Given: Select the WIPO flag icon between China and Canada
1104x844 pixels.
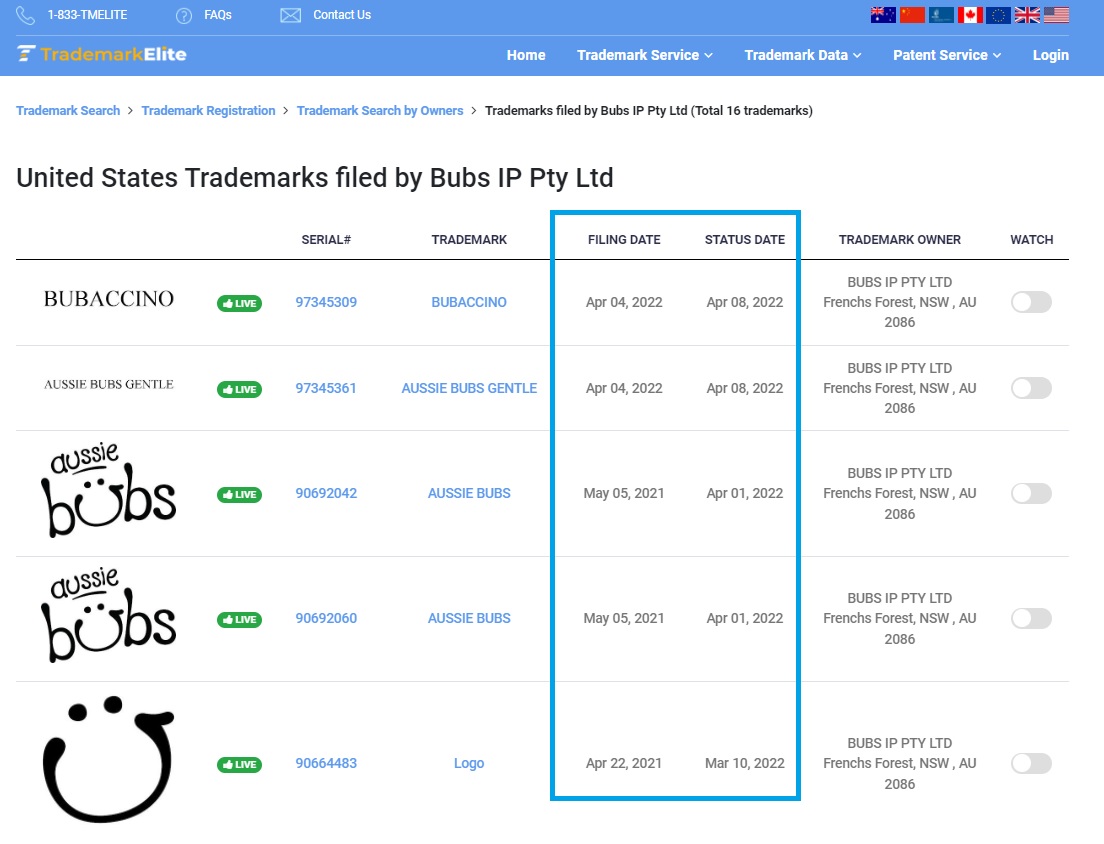Looking at the screenshot, I should pyautogui.click(x=941, y=15).
